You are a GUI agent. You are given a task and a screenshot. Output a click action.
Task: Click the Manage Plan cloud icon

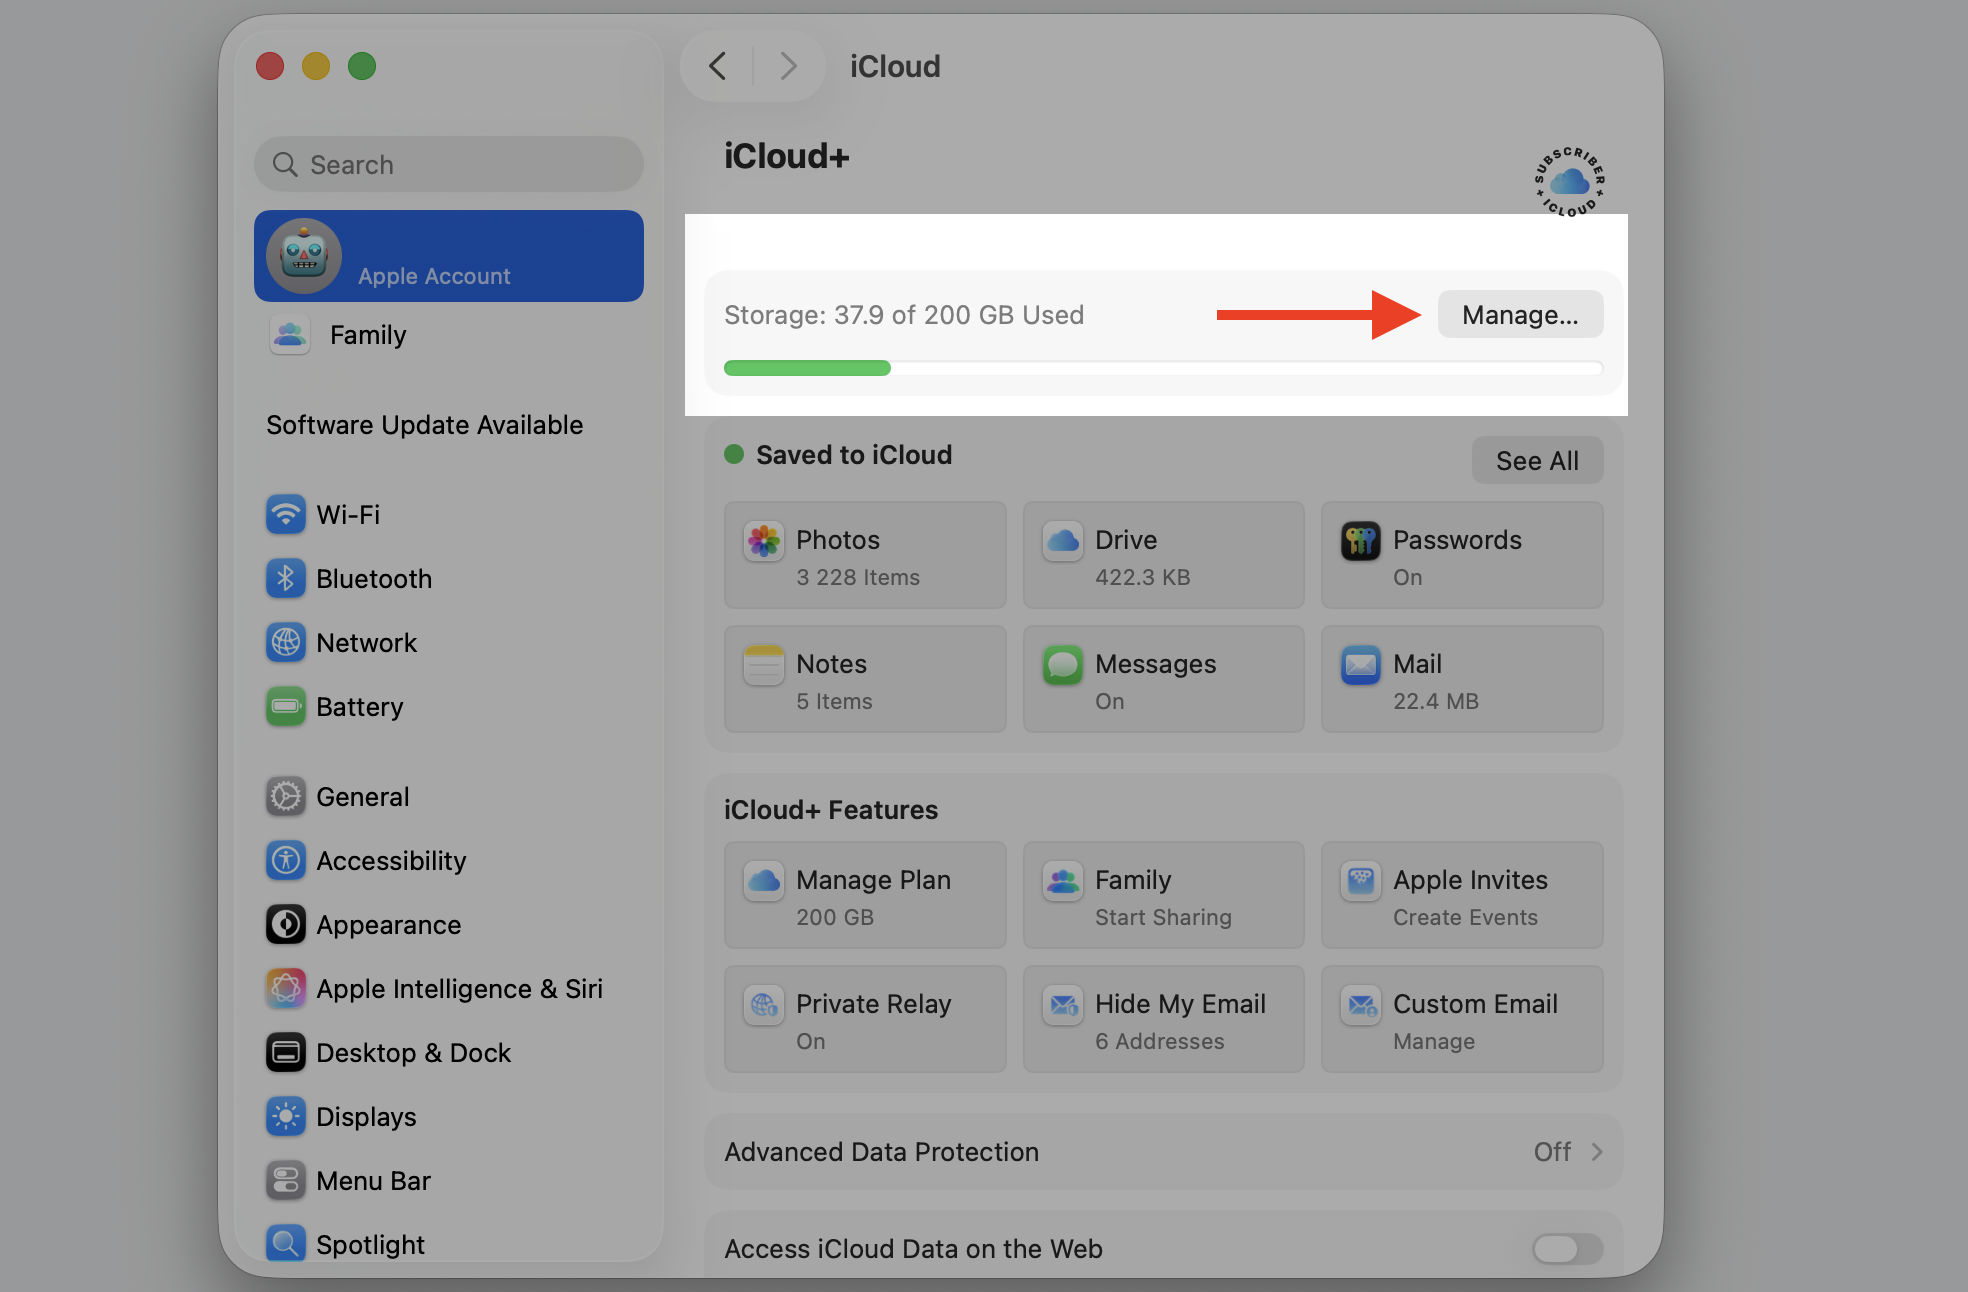click(x=764, y=882)
